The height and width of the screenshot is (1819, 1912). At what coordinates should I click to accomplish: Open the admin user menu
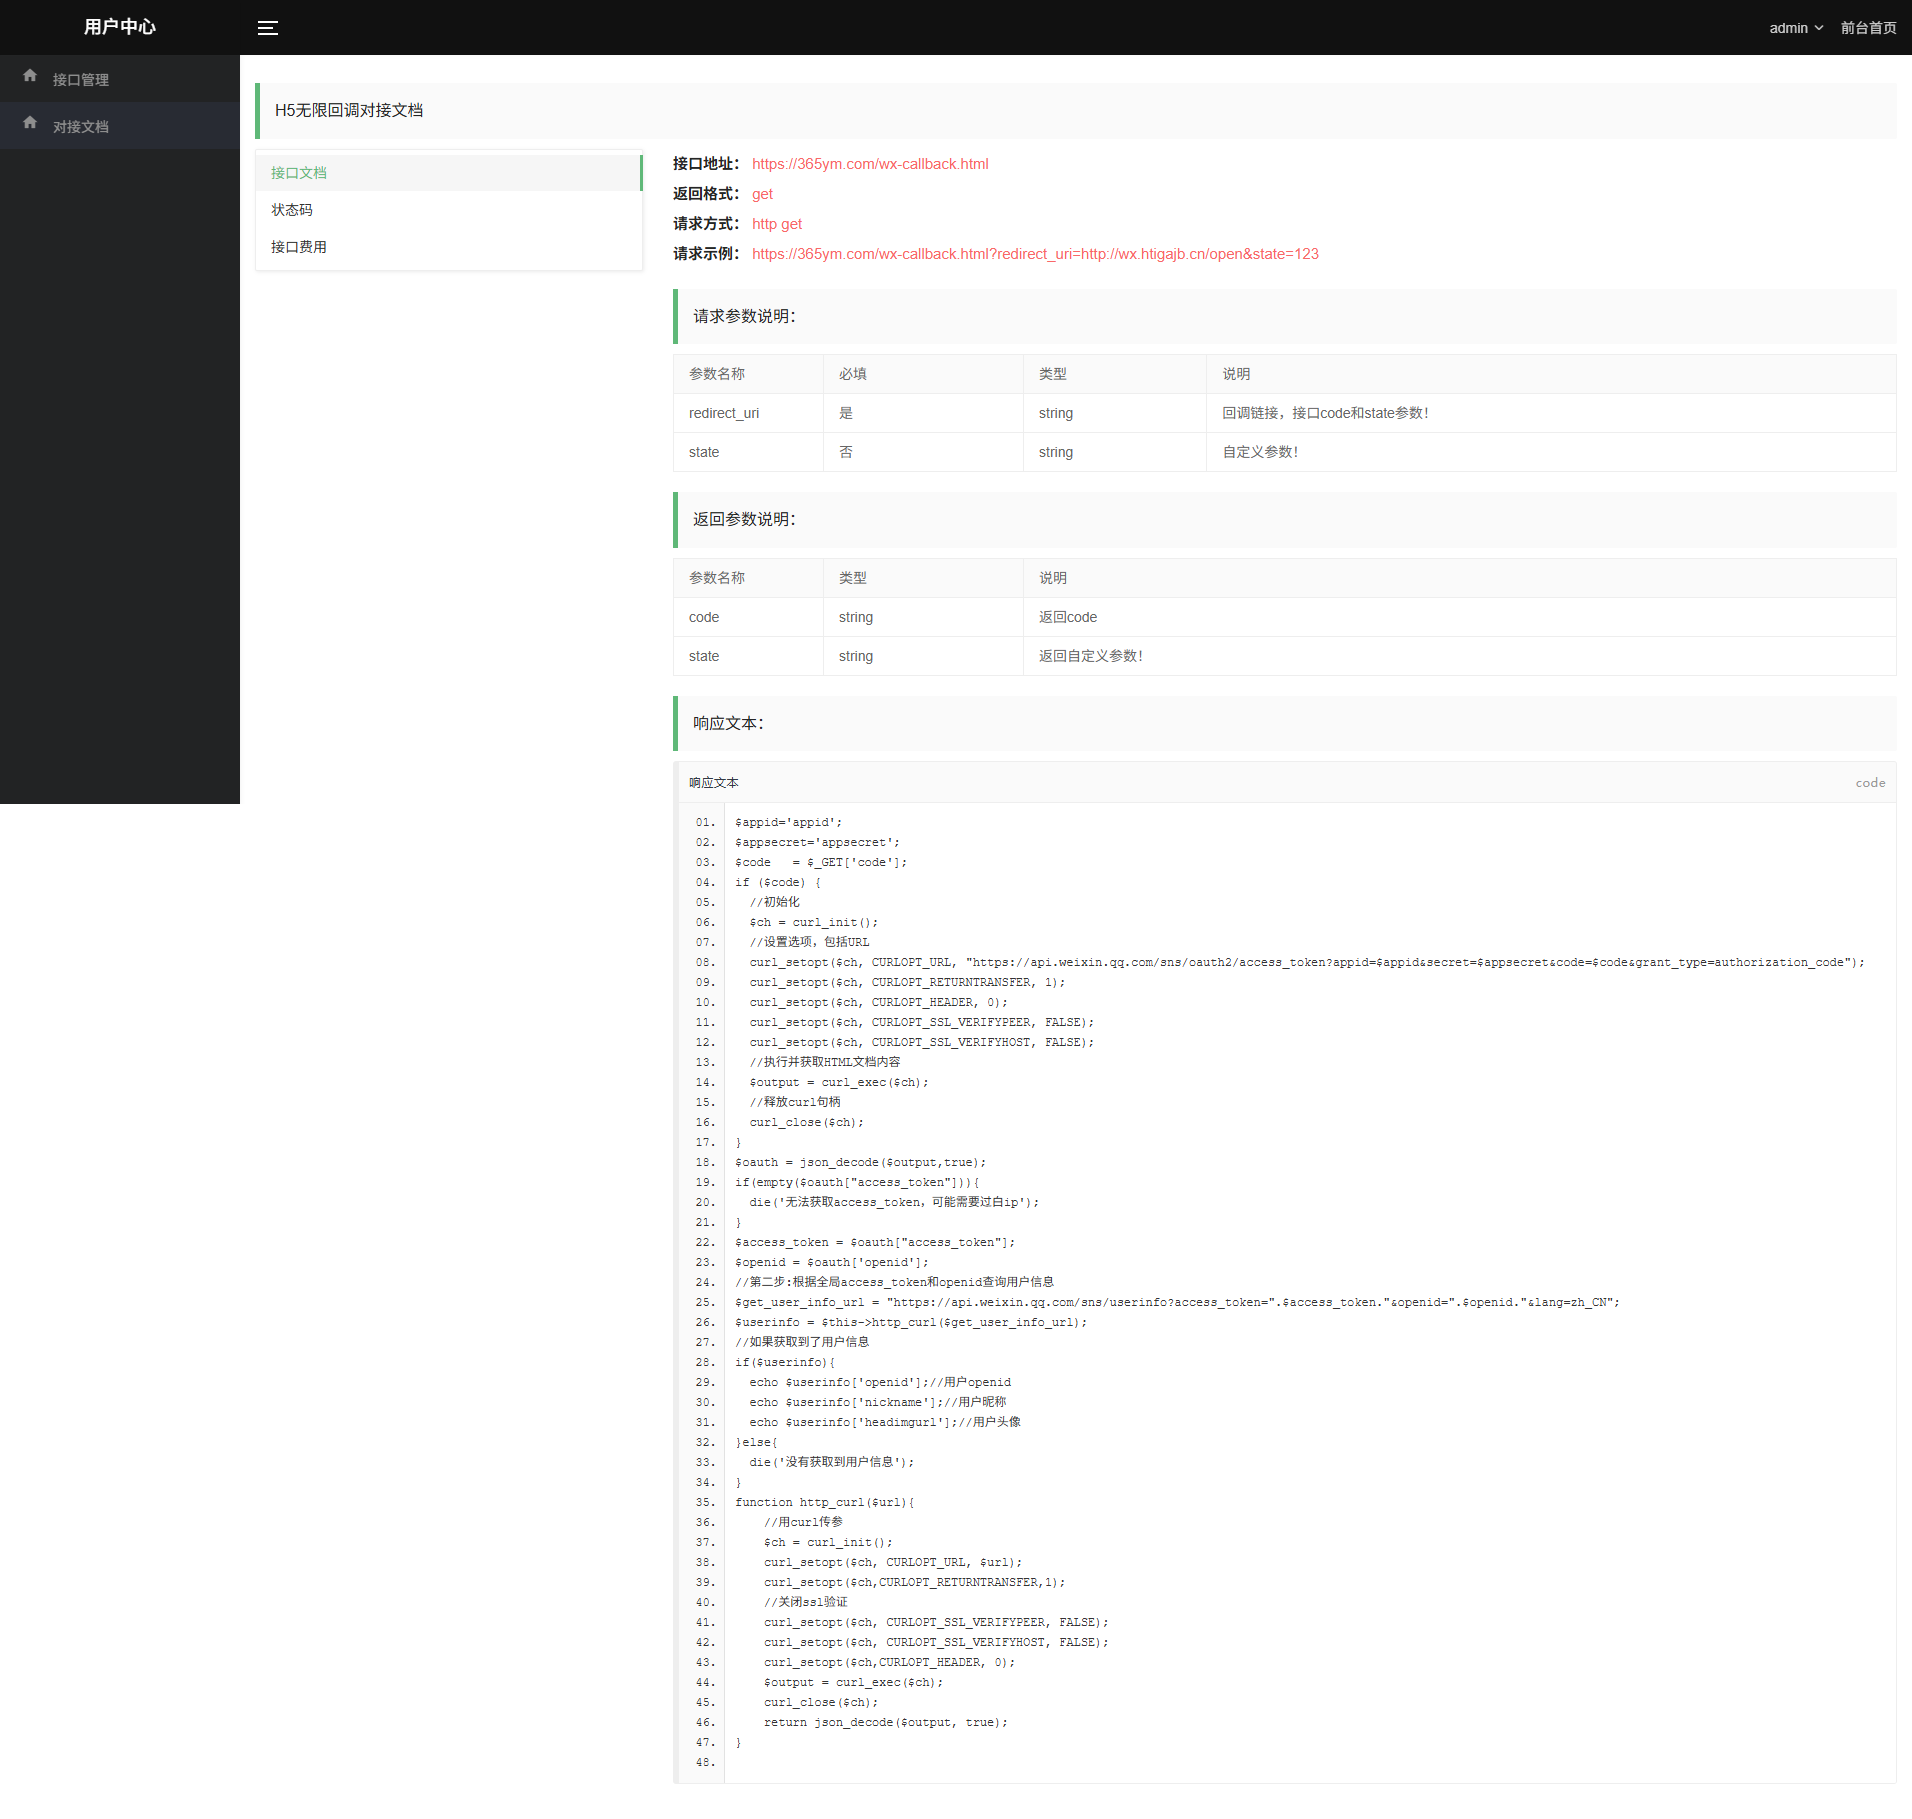tap(1789, 28)
